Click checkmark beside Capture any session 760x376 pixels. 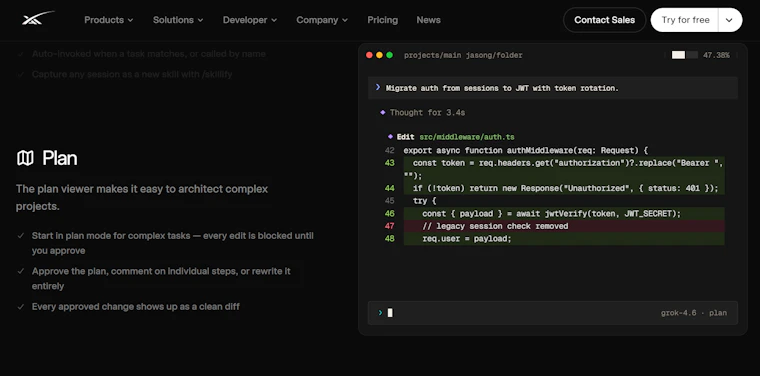pyautogui.click(x=20, y=75)
